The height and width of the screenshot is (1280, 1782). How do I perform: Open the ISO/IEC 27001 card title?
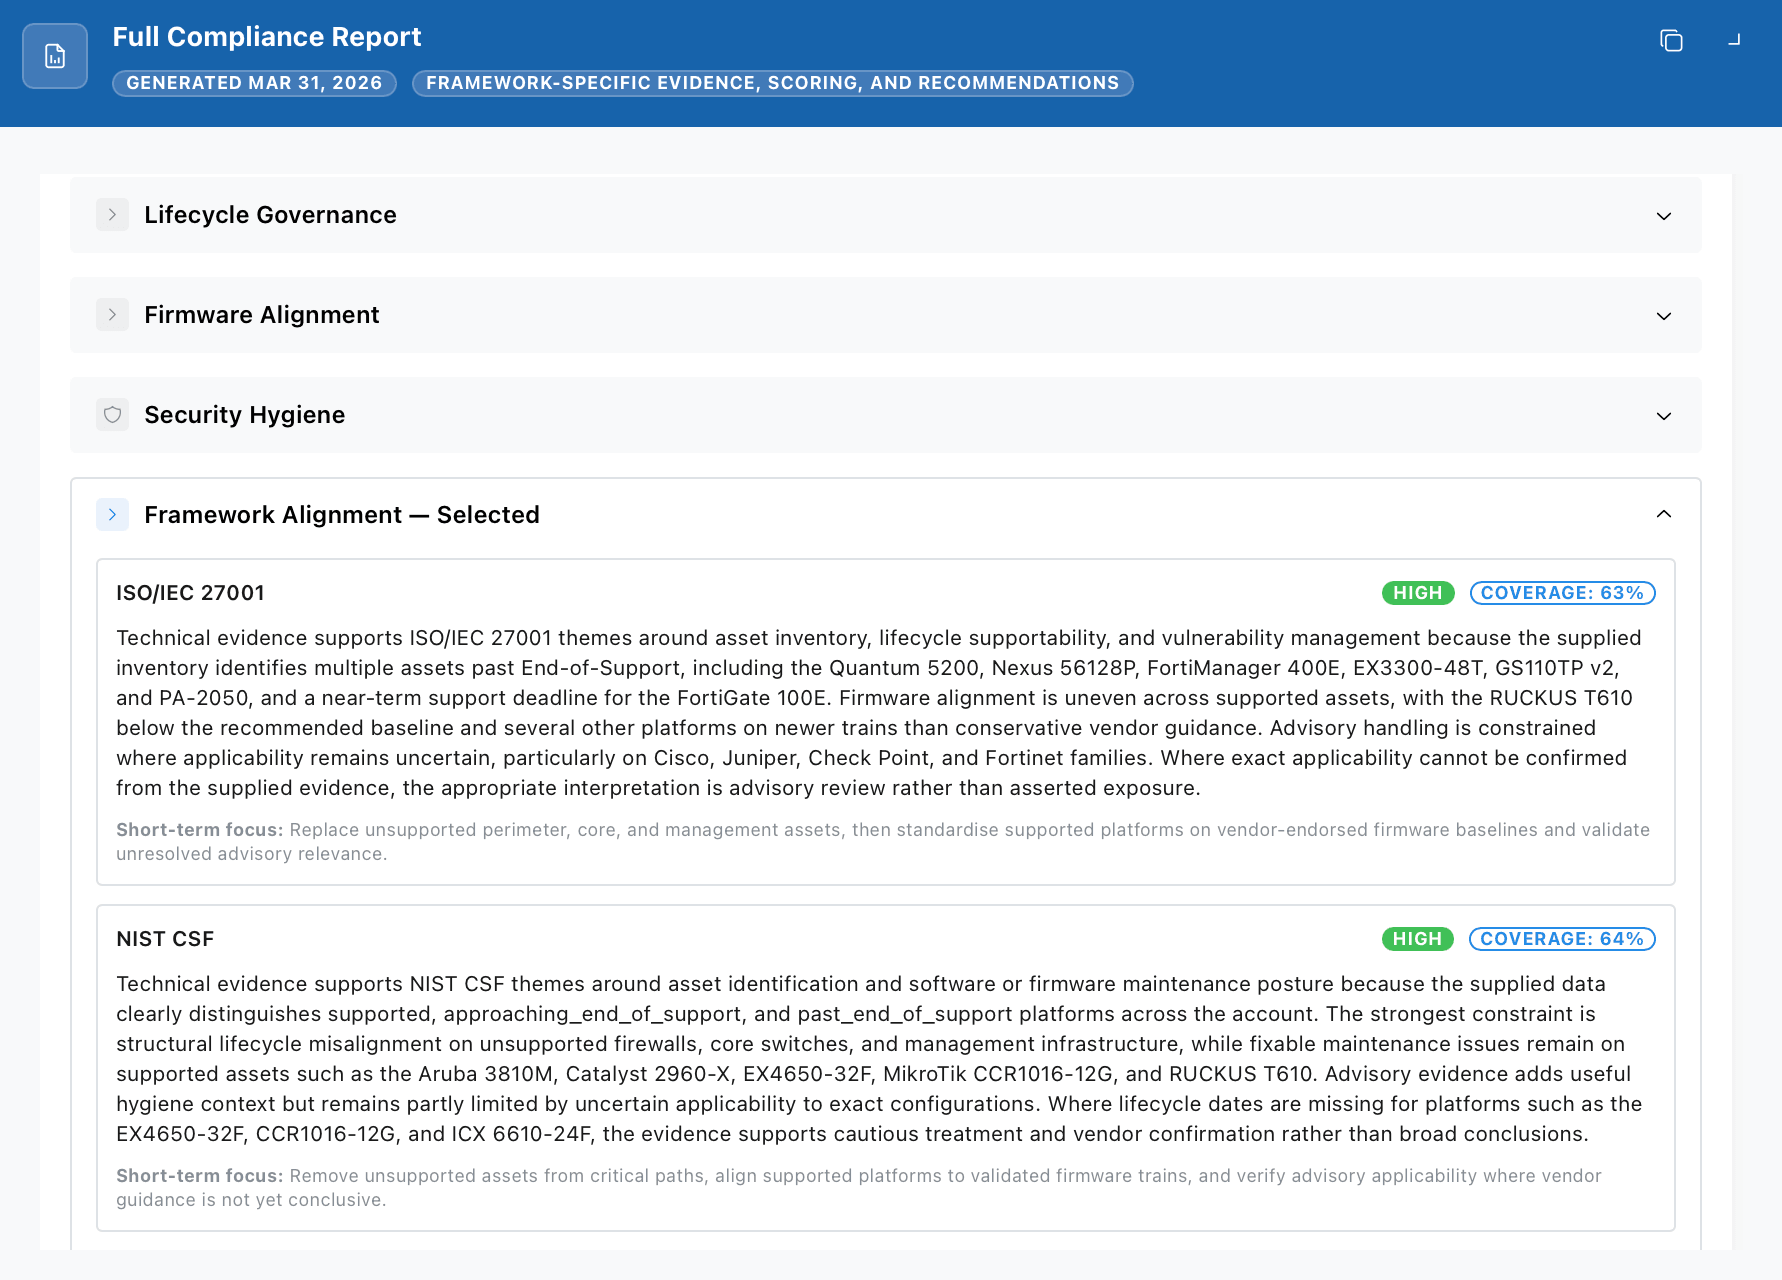tap(189, 592)
